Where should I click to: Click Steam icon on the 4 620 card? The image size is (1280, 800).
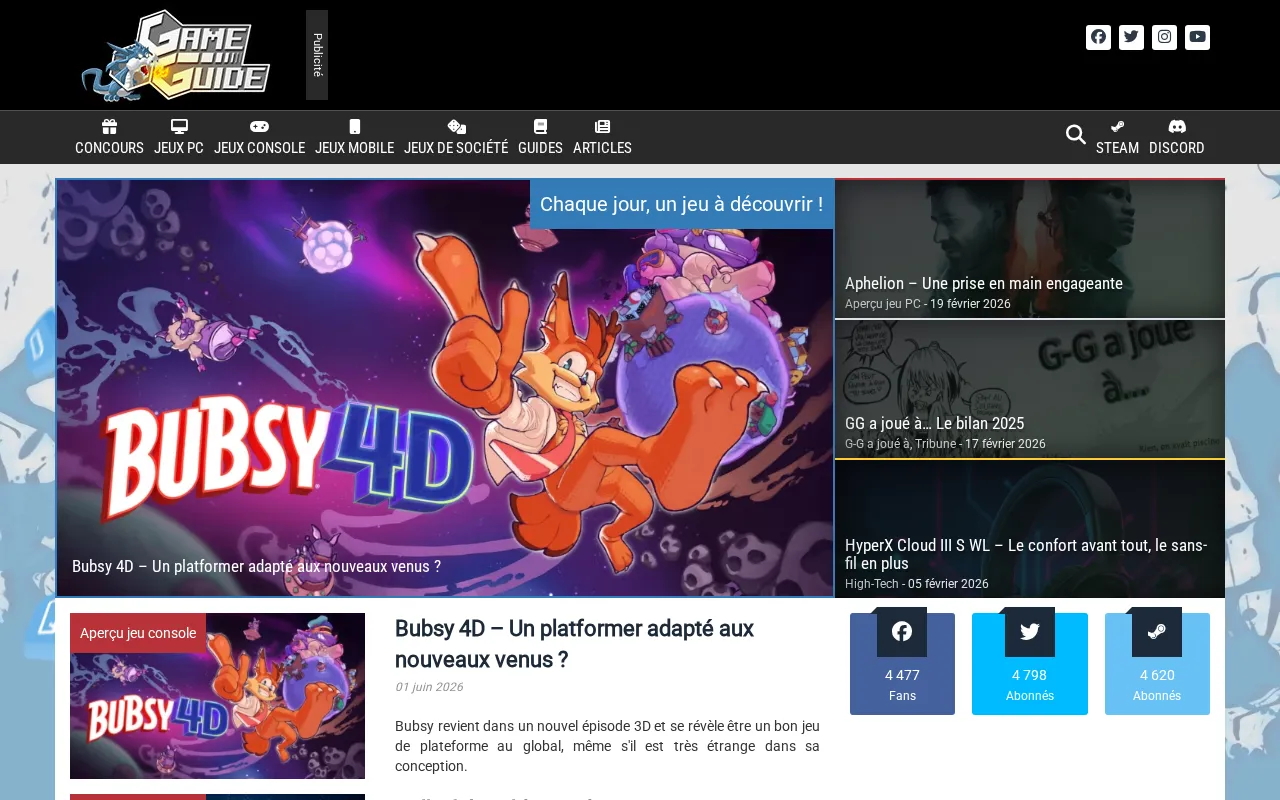point(1157,632)
